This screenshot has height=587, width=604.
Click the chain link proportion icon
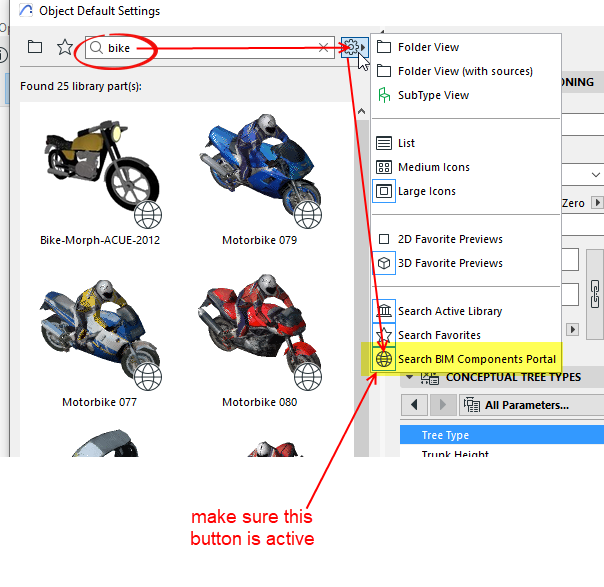click(x=595, y=294)
